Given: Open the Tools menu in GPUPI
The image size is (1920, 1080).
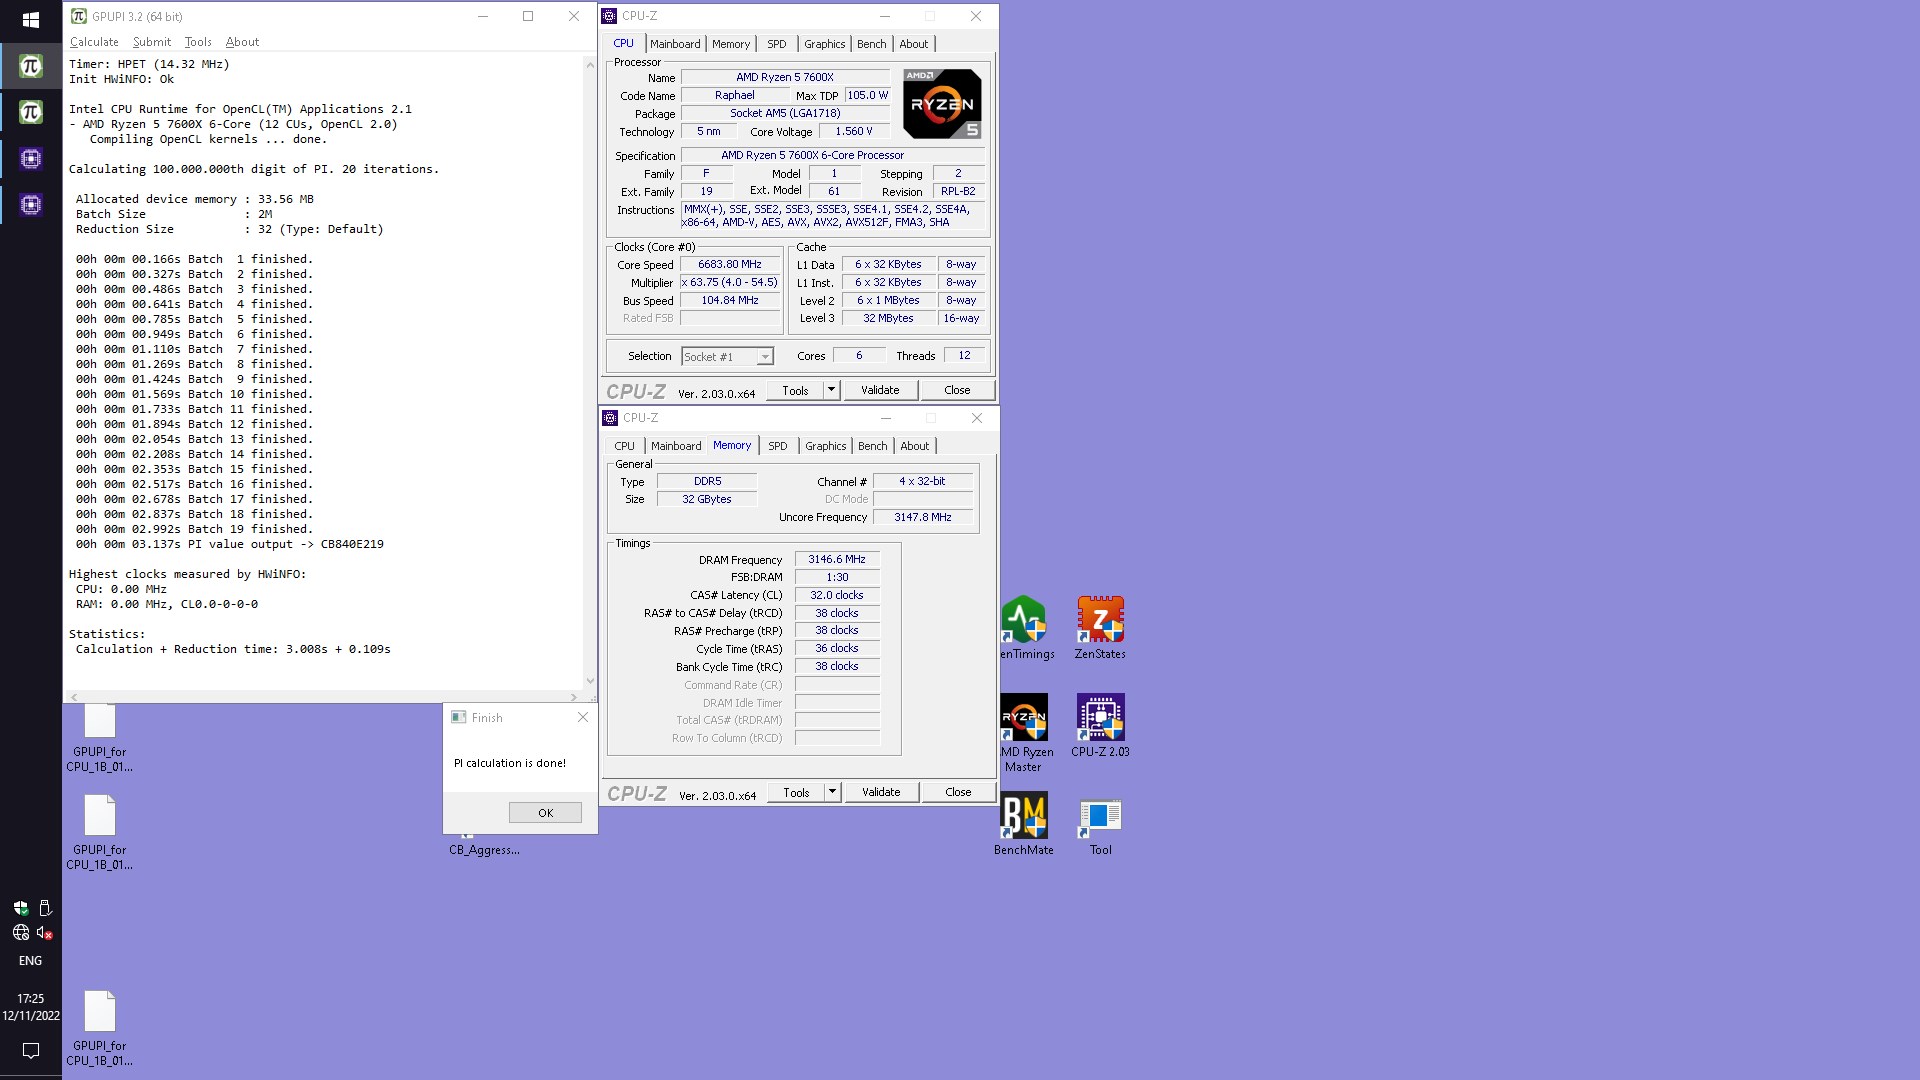Looking at the screenshot, I should (198, 42).
